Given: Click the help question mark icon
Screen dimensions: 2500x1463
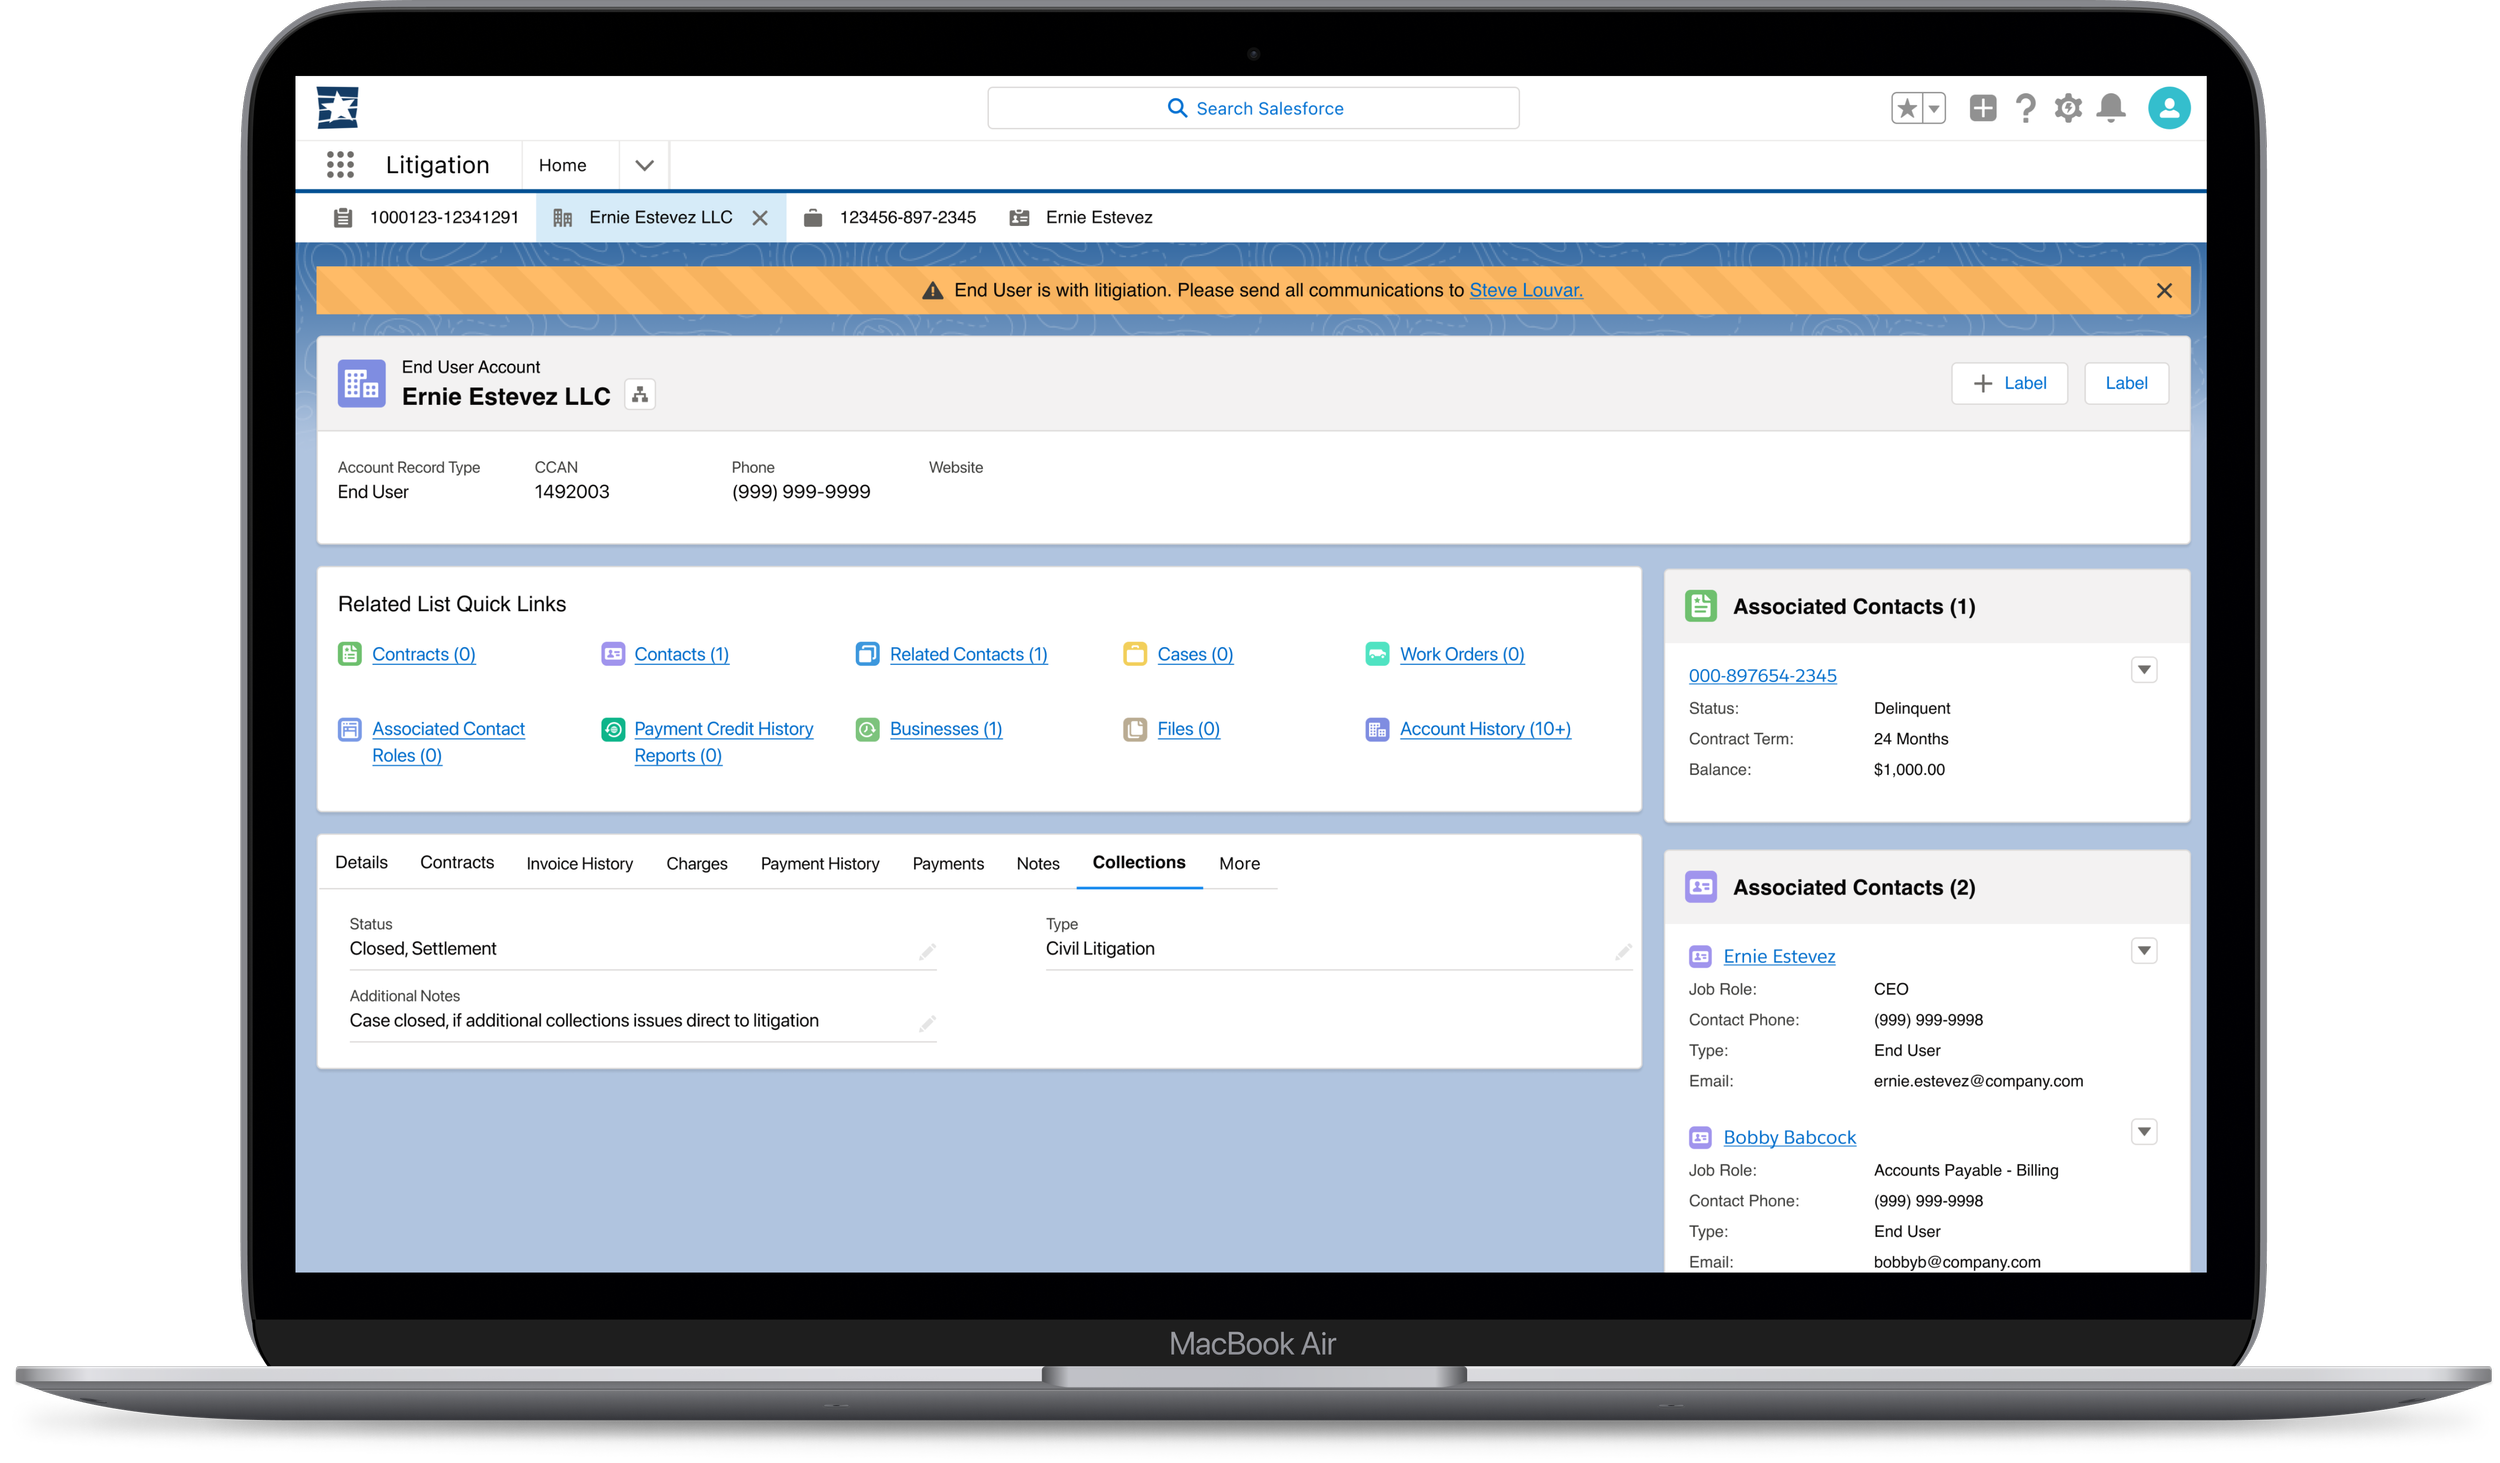Looking at the screenshot, I should pyautogui.click(x=2025, y=108).
